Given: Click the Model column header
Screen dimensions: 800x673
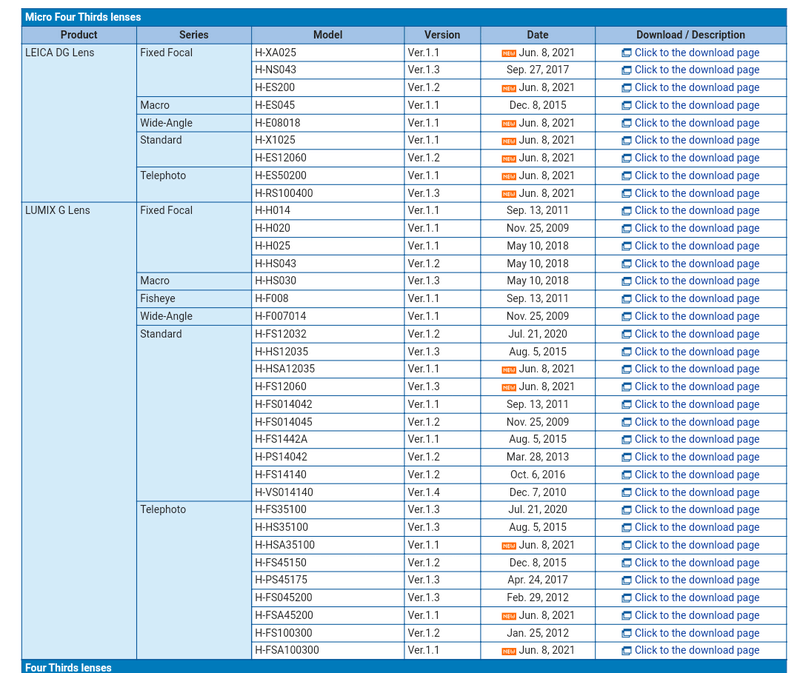Looking at the screenshot, I should pos(328,35).
